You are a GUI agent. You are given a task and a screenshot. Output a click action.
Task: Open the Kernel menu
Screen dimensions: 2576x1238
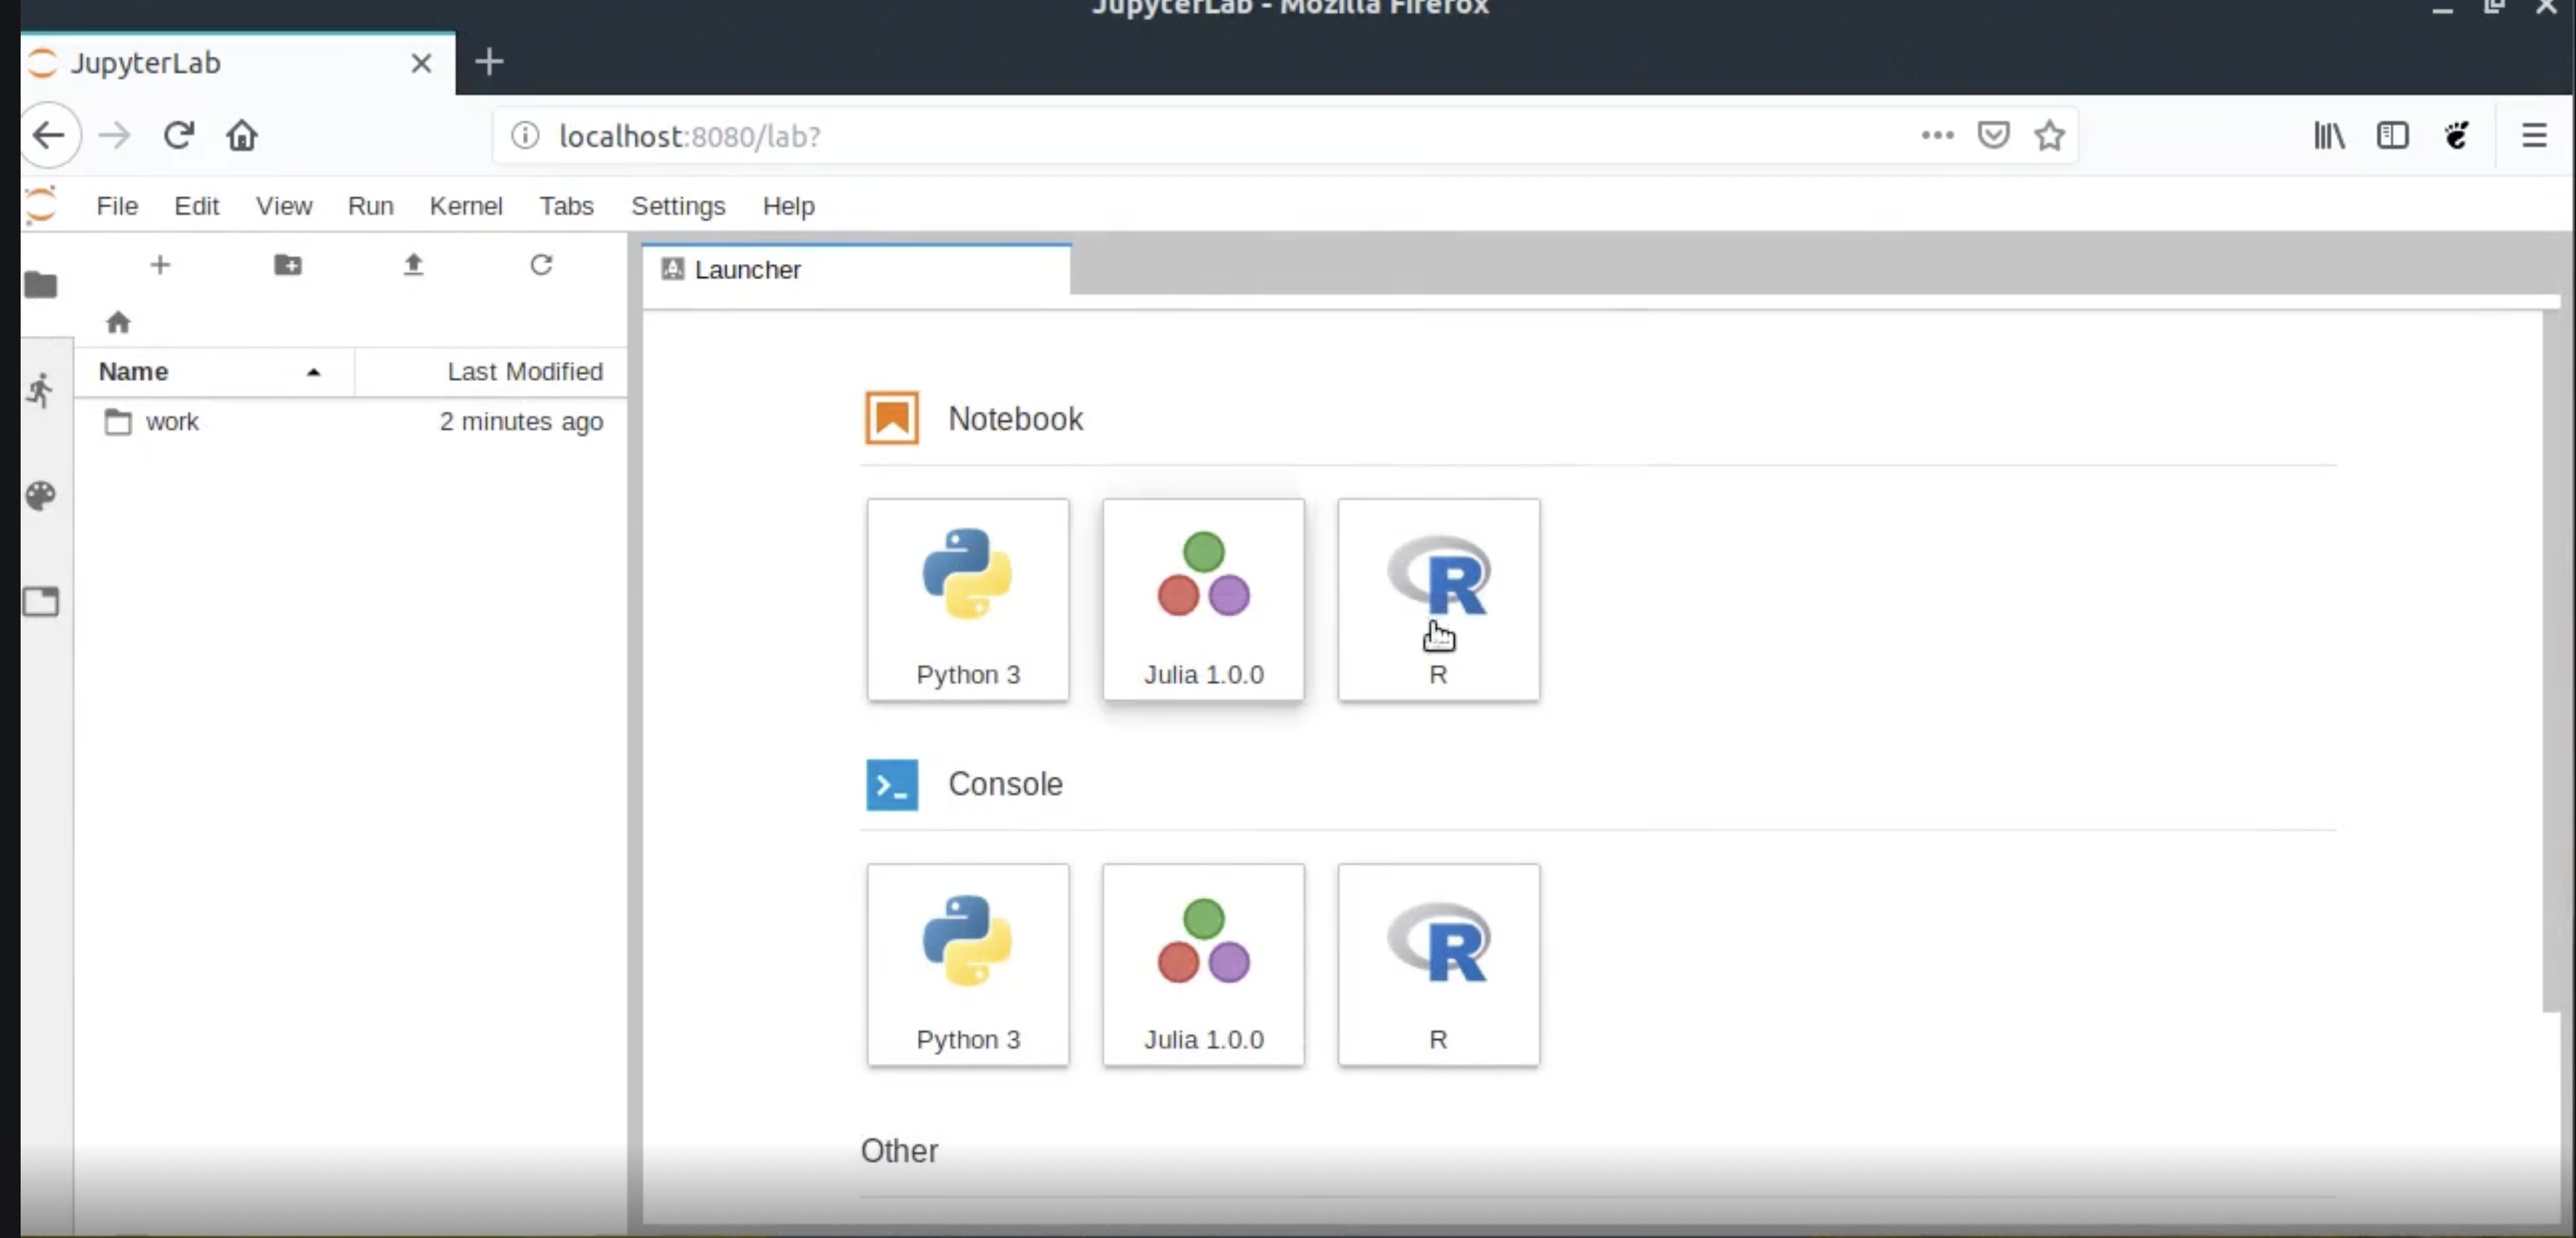(x=466, y=205)
